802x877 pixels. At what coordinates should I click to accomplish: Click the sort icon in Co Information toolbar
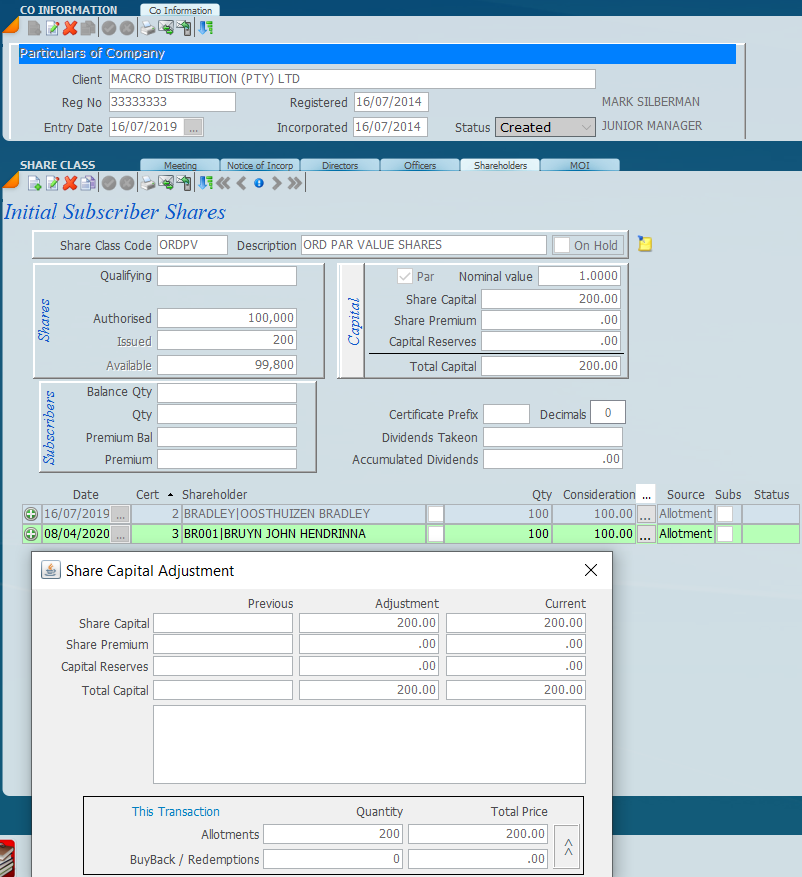coord(205,28)
